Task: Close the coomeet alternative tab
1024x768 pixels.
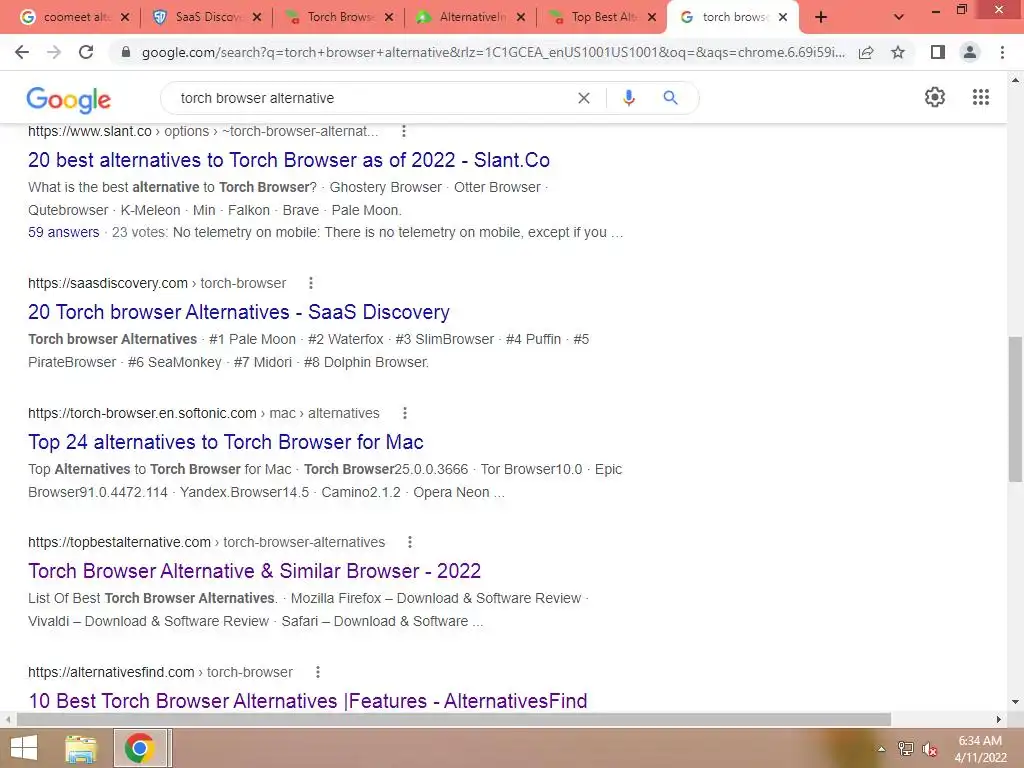Action: (125, 18)
